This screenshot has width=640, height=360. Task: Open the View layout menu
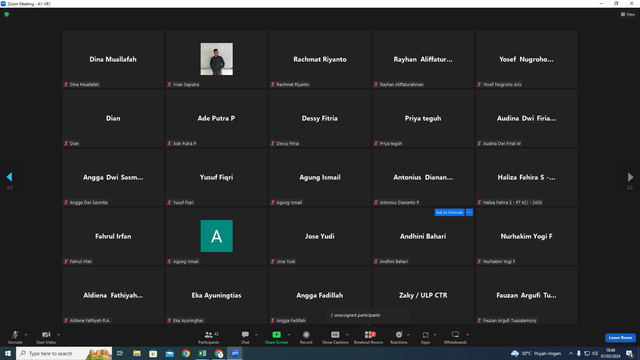[x=628, y=14]
